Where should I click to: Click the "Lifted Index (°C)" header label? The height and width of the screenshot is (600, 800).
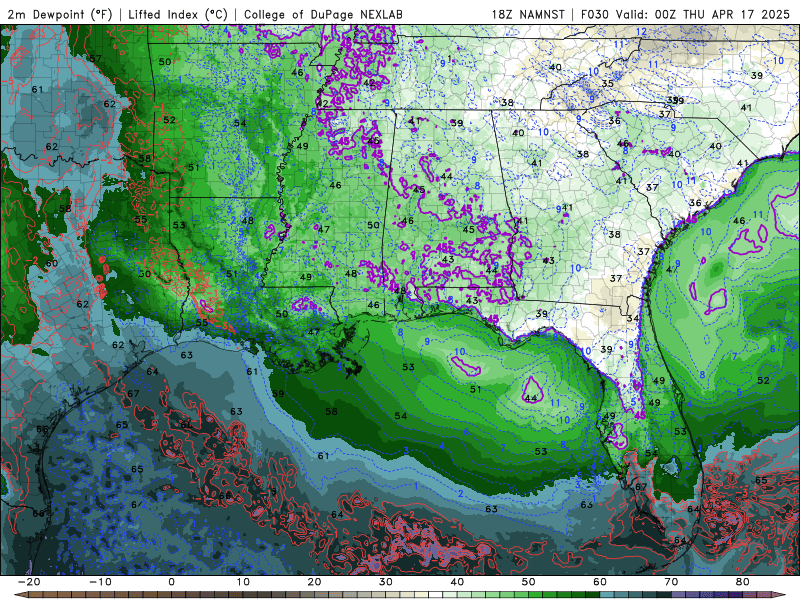(x=178, y=14)
